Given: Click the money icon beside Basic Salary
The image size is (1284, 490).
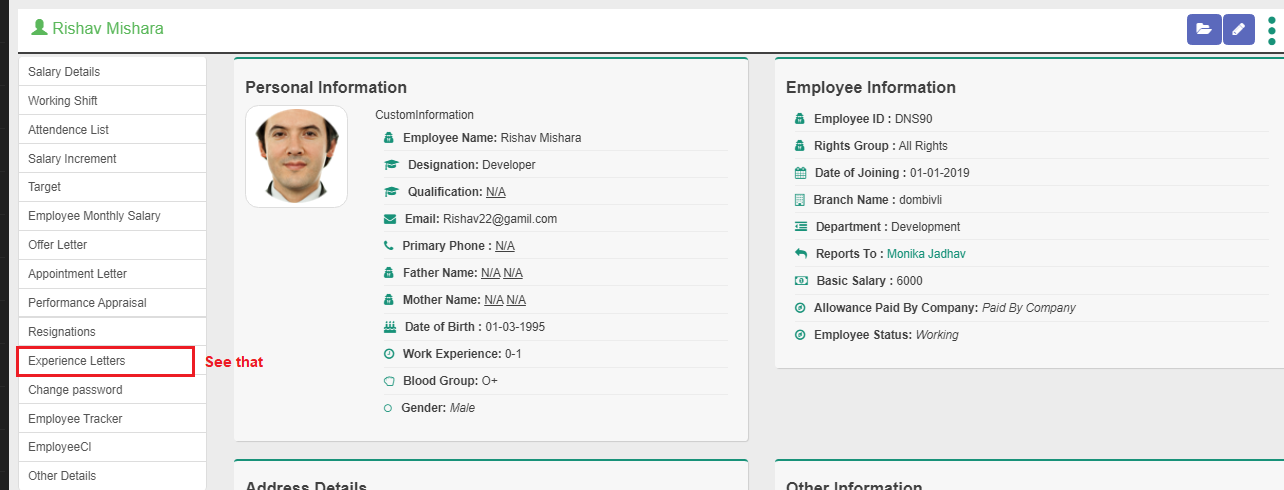Looking at the screenshot, I should (x=800, y=281).
